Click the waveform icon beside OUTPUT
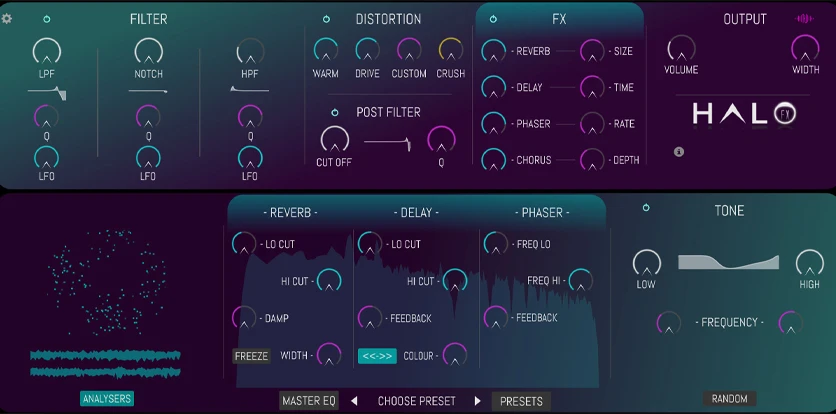Viewport: 836px width, 414px height. 804,19
